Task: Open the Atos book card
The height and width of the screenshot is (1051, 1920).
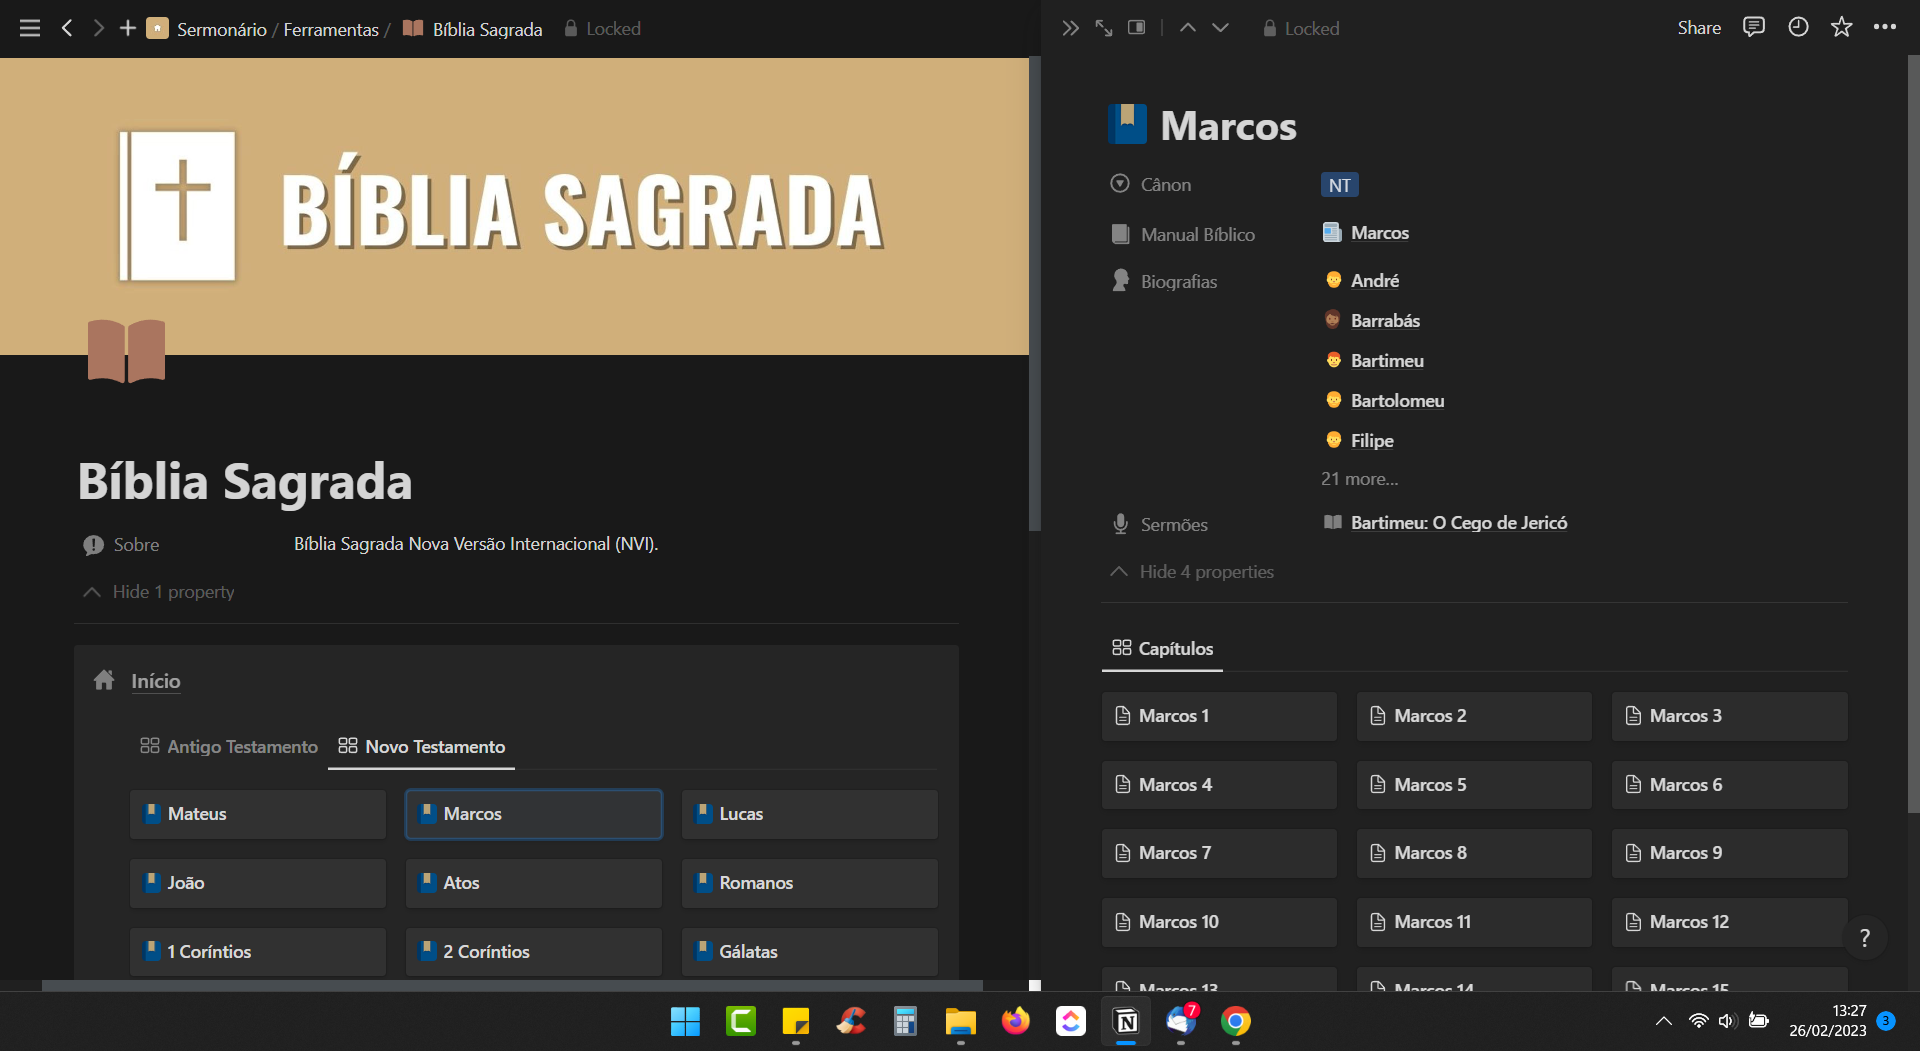Action: pos(534,883)
